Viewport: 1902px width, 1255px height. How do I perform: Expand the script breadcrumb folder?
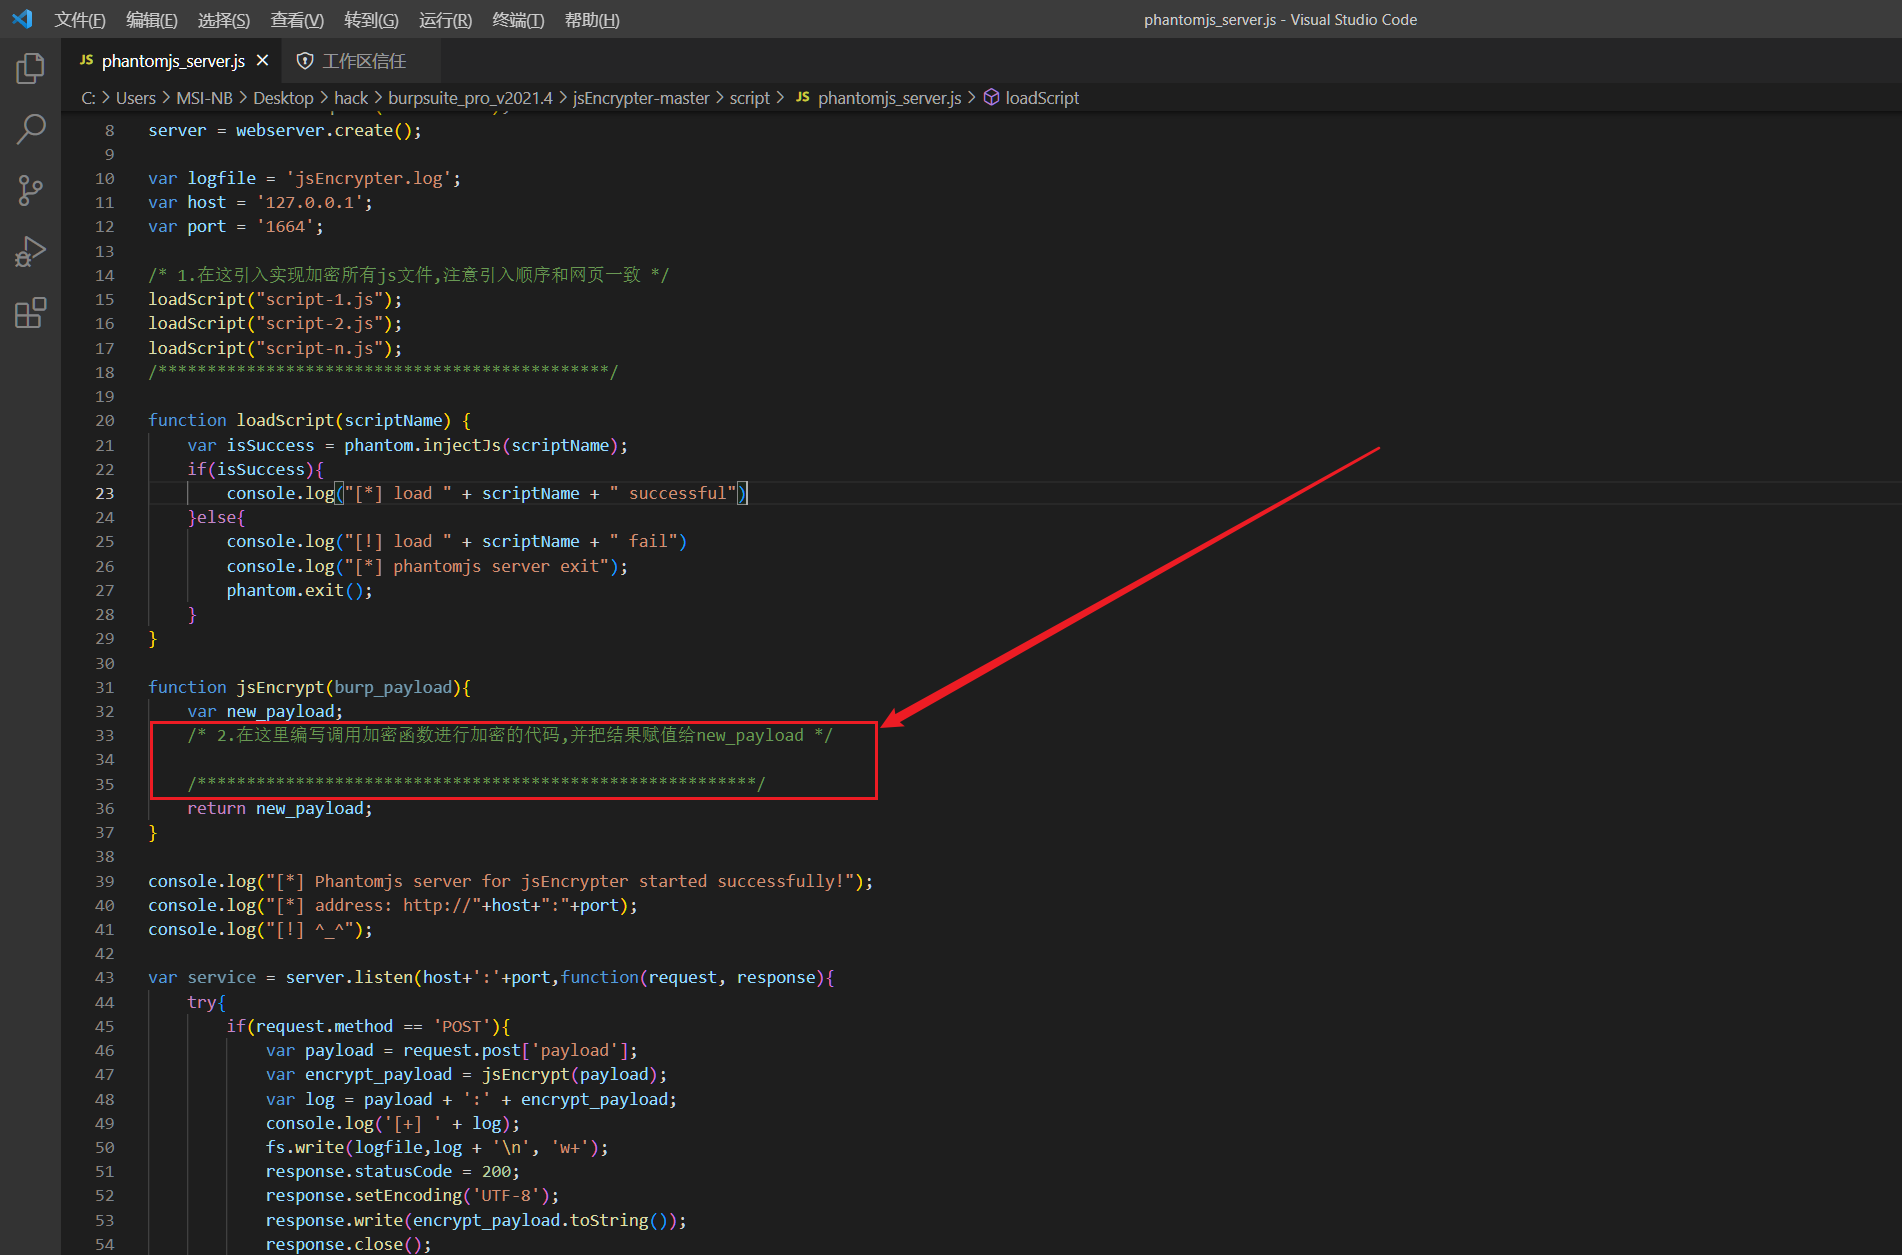[749, 98]
